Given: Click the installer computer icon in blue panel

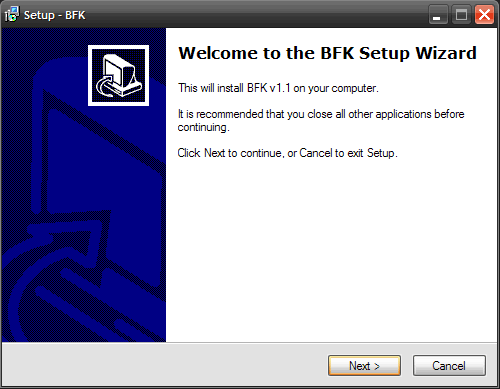Looking at the screenshot, I should (118, 75).
